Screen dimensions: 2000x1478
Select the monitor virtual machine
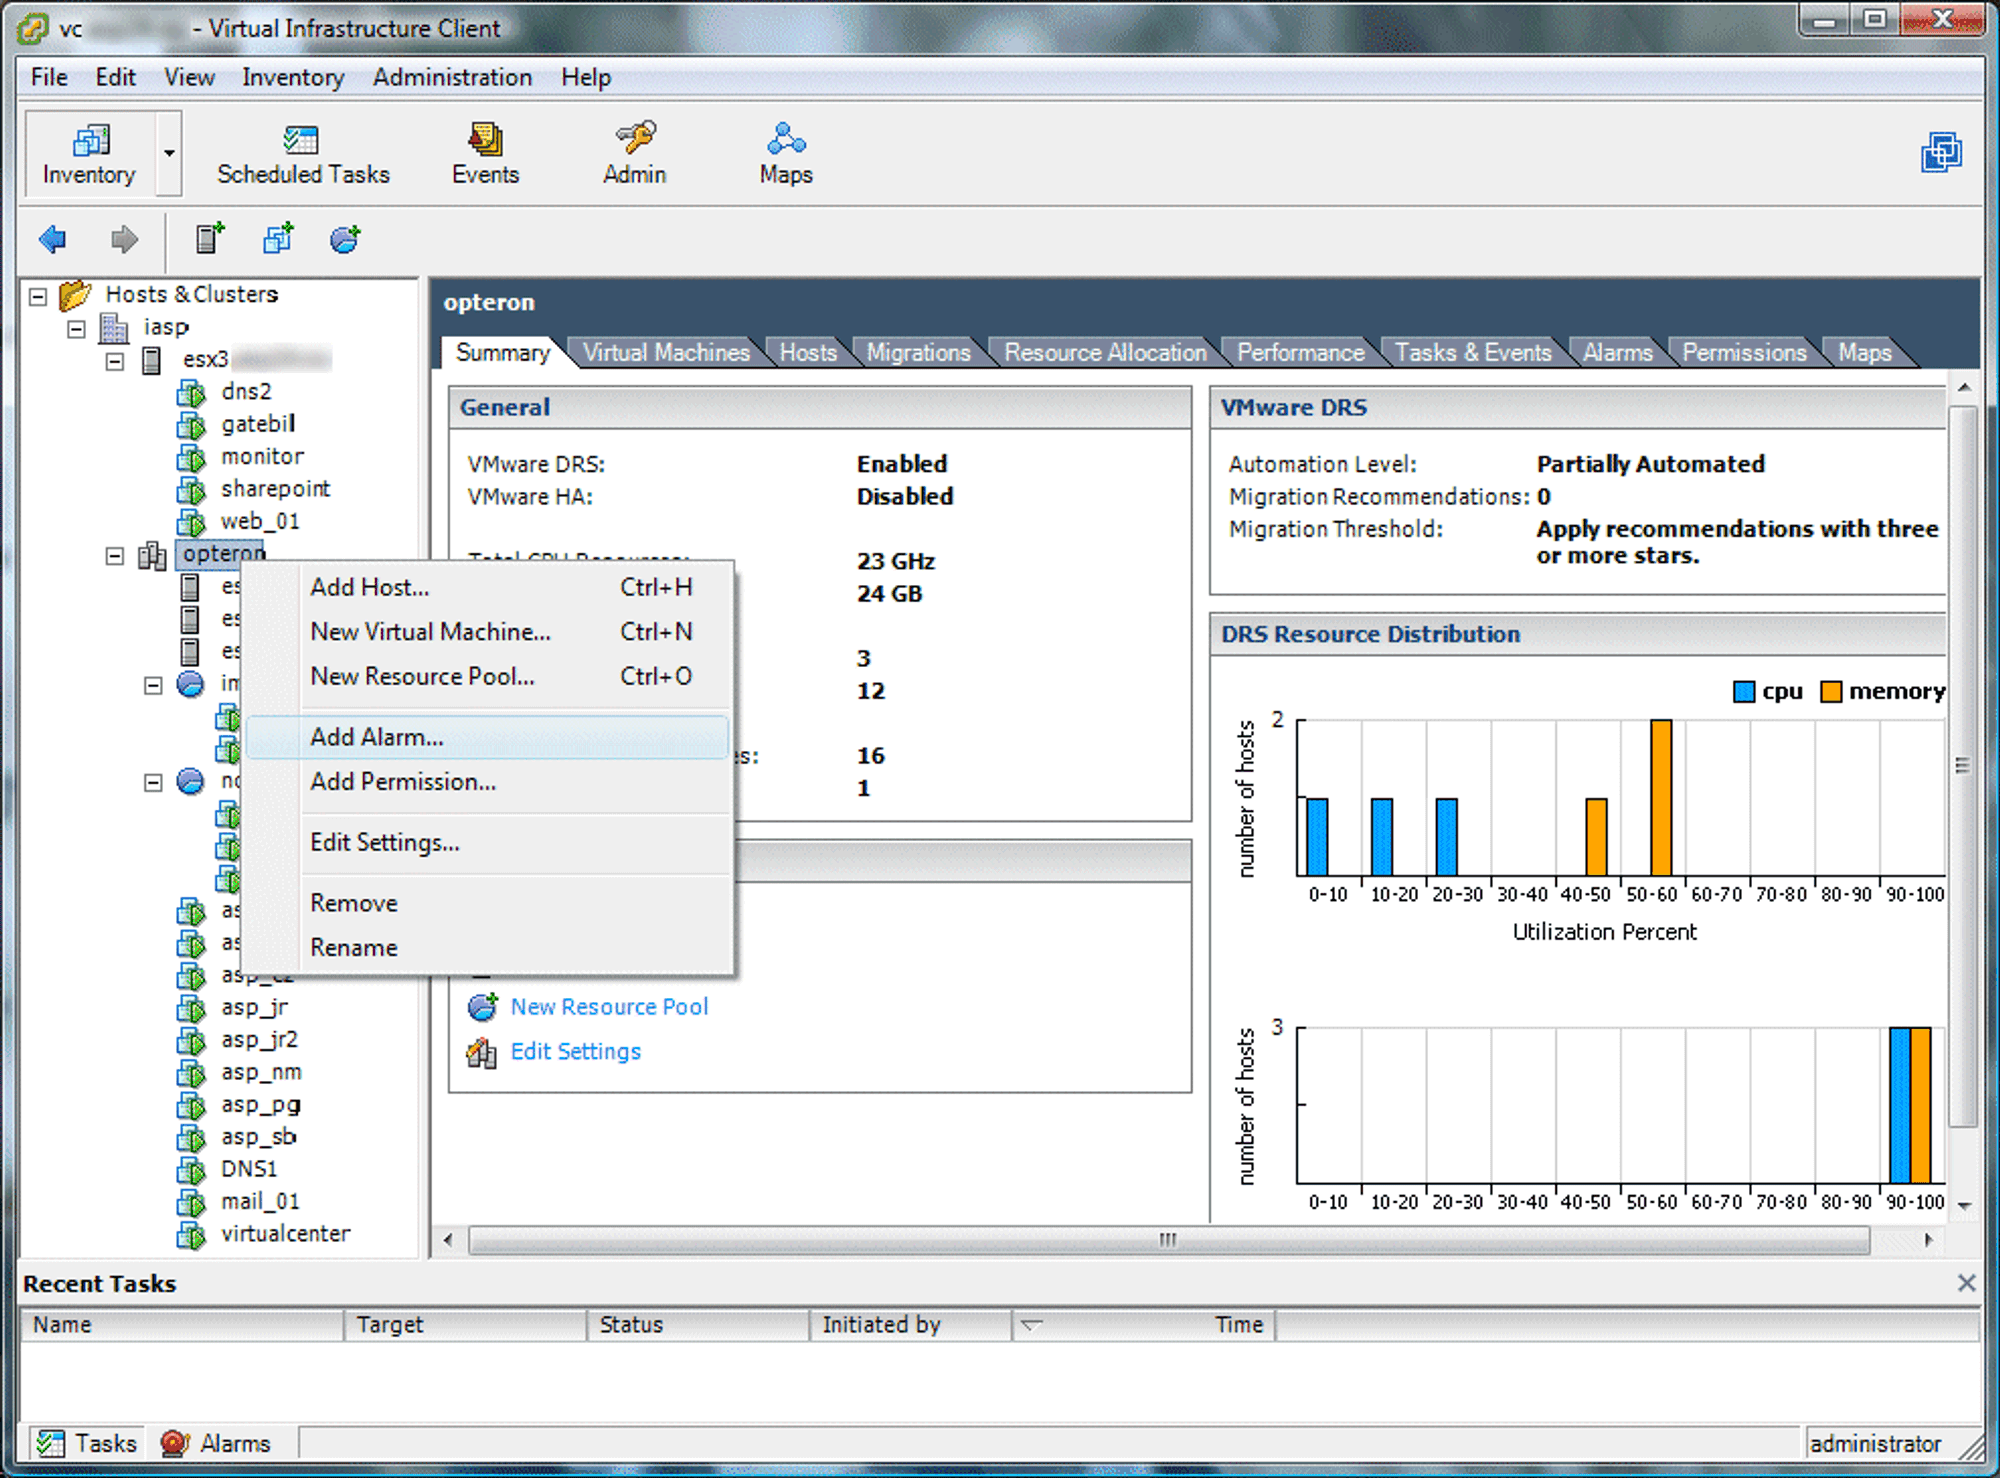(262, 456)
